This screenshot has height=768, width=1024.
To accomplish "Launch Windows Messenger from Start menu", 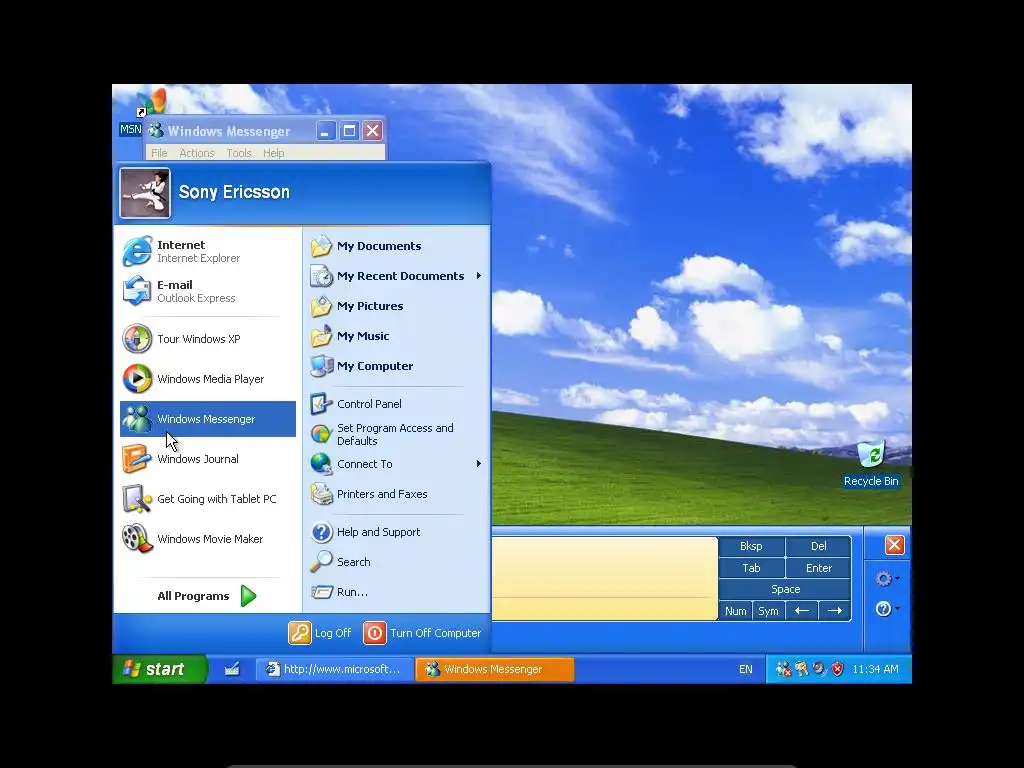I will (208, 419).
